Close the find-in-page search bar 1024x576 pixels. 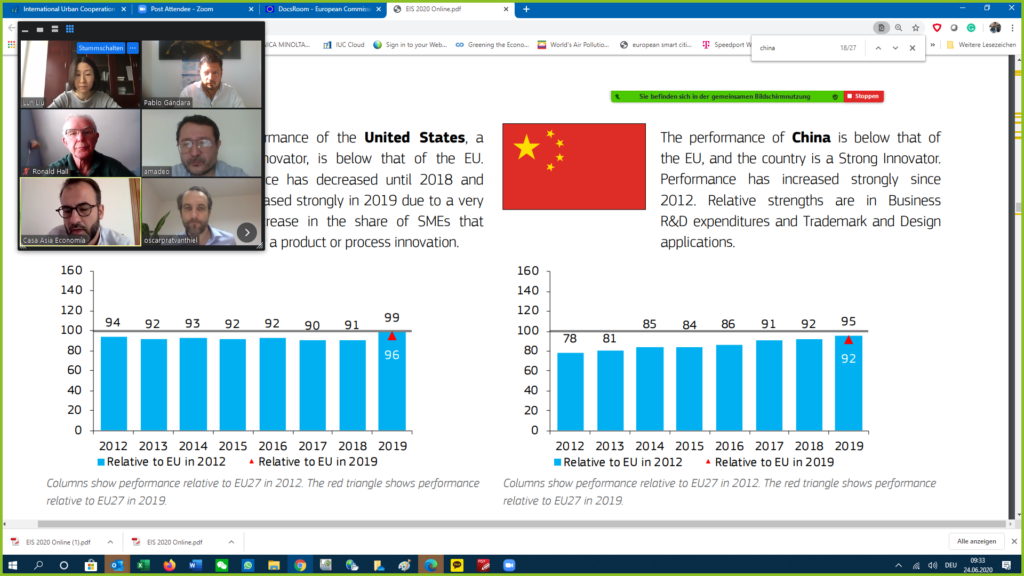coord(912,48)
